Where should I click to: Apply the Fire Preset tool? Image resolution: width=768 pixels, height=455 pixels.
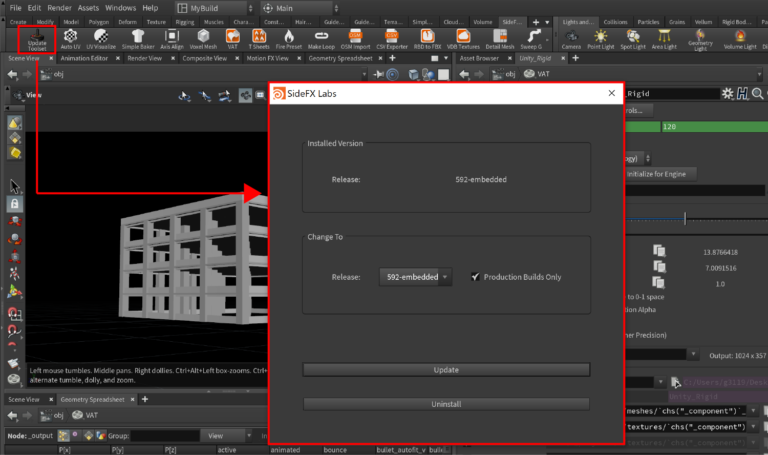coord(289,39)
